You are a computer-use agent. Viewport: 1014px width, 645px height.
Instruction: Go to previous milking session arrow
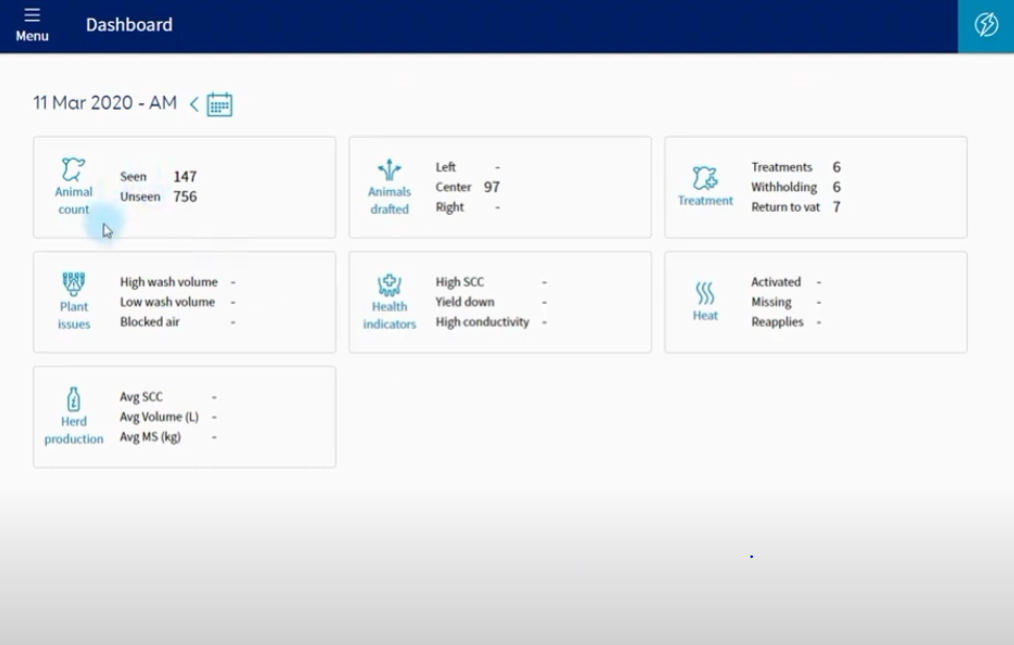194,104
